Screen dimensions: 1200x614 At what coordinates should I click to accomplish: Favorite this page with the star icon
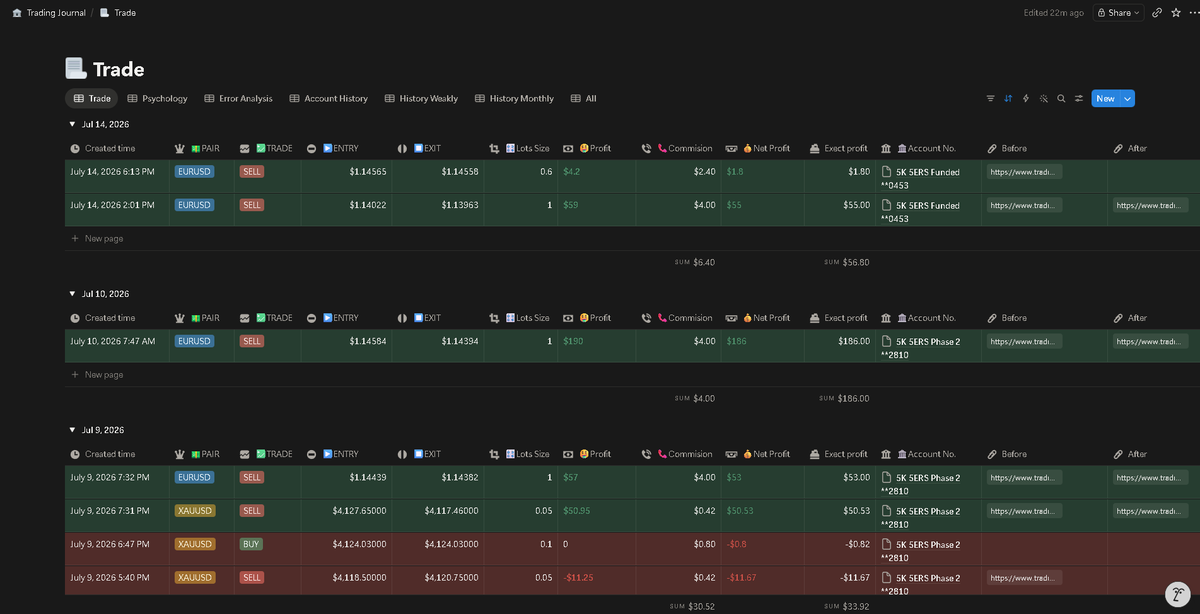click(1175, 13)
